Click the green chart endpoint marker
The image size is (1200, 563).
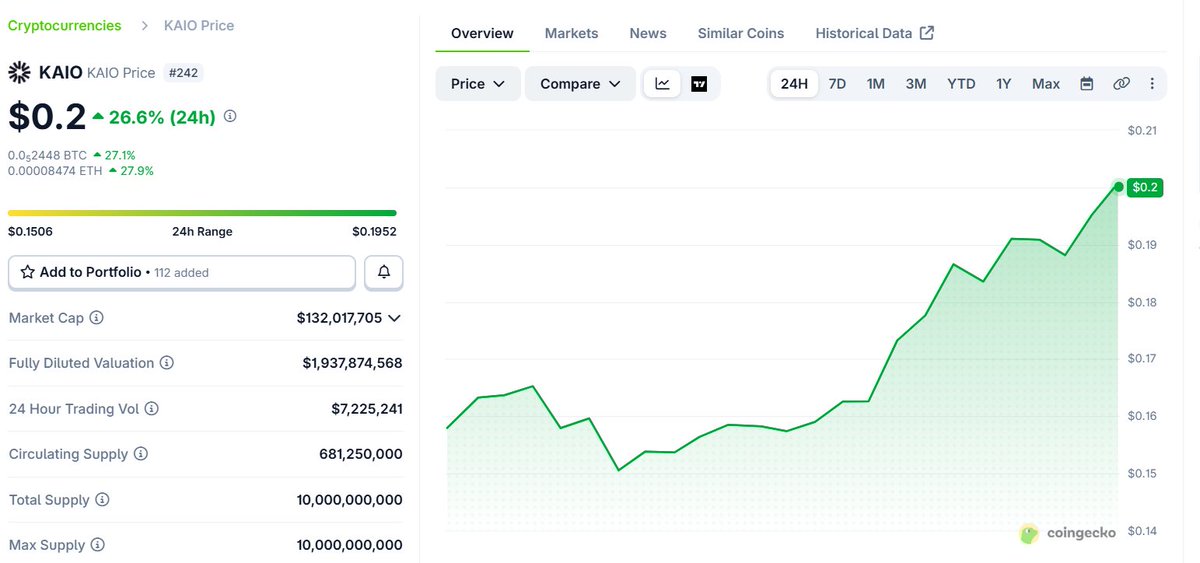pyautogui.click(x=1118, y=187)
